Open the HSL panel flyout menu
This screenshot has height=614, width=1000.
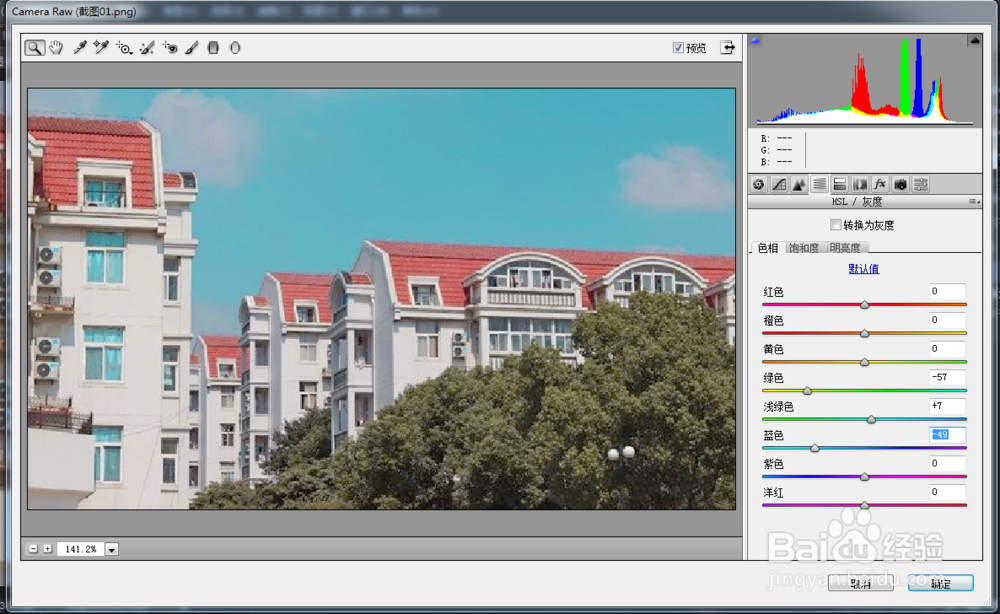(x=974, y=201)
